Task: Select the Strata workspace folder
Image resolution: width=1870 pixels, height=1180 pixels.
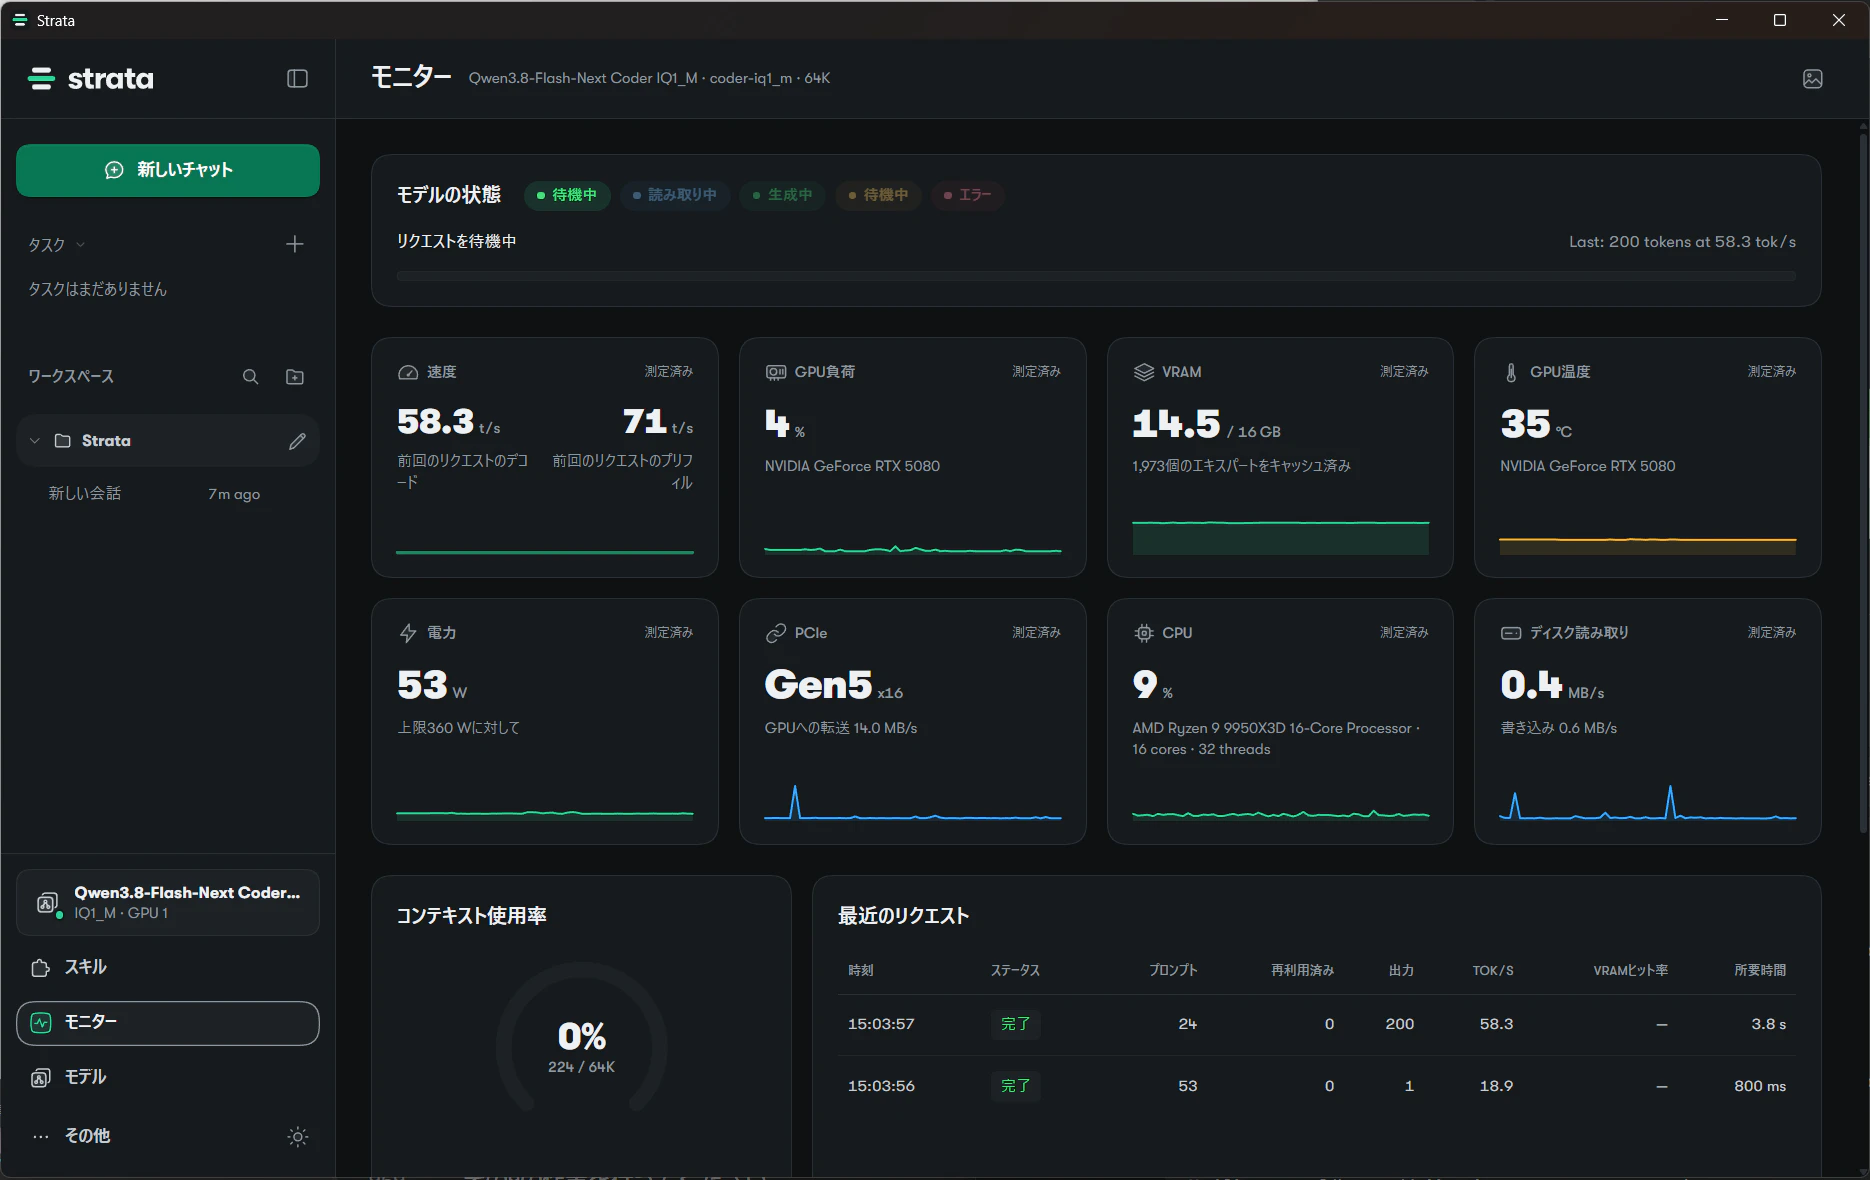Action: tap(168, 441)
